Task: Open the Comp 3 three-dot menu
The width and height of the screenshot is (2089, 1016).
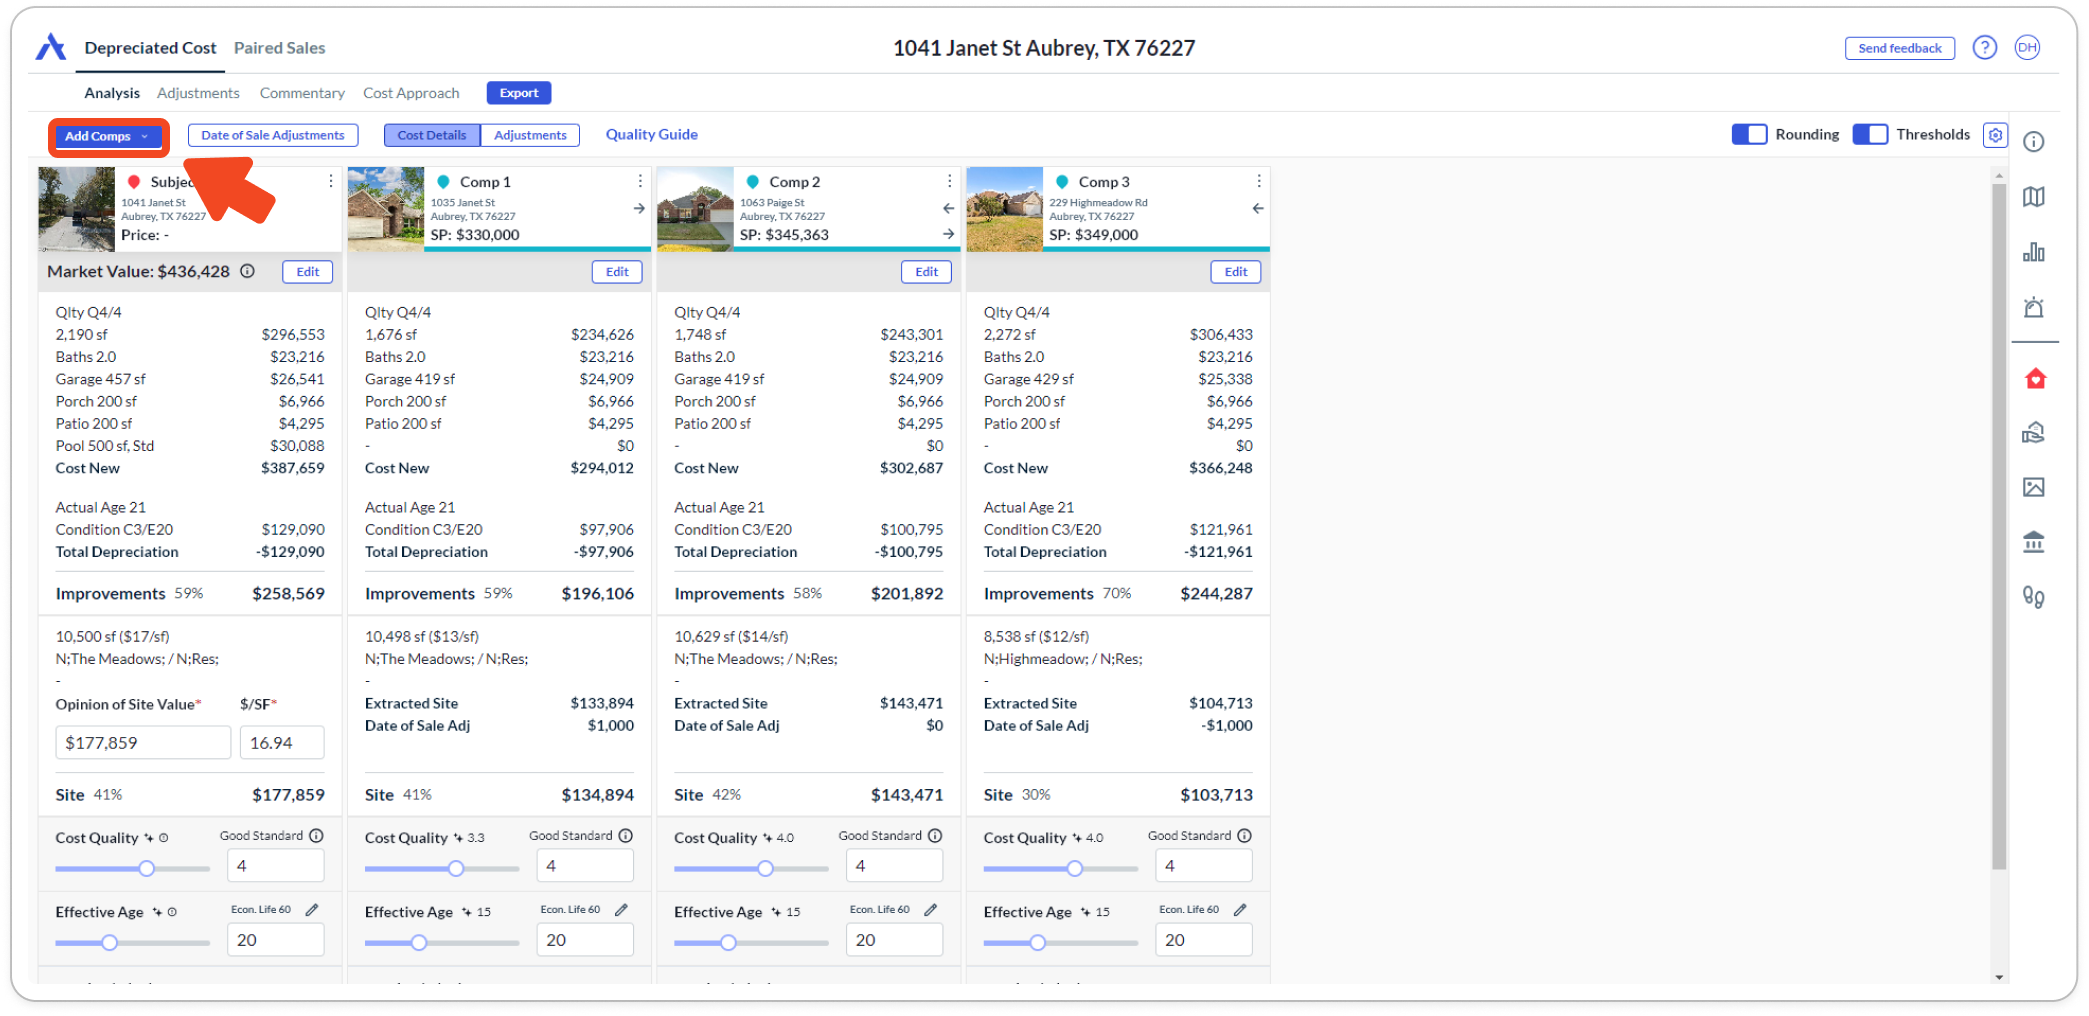Action: tap(1258, 181)
